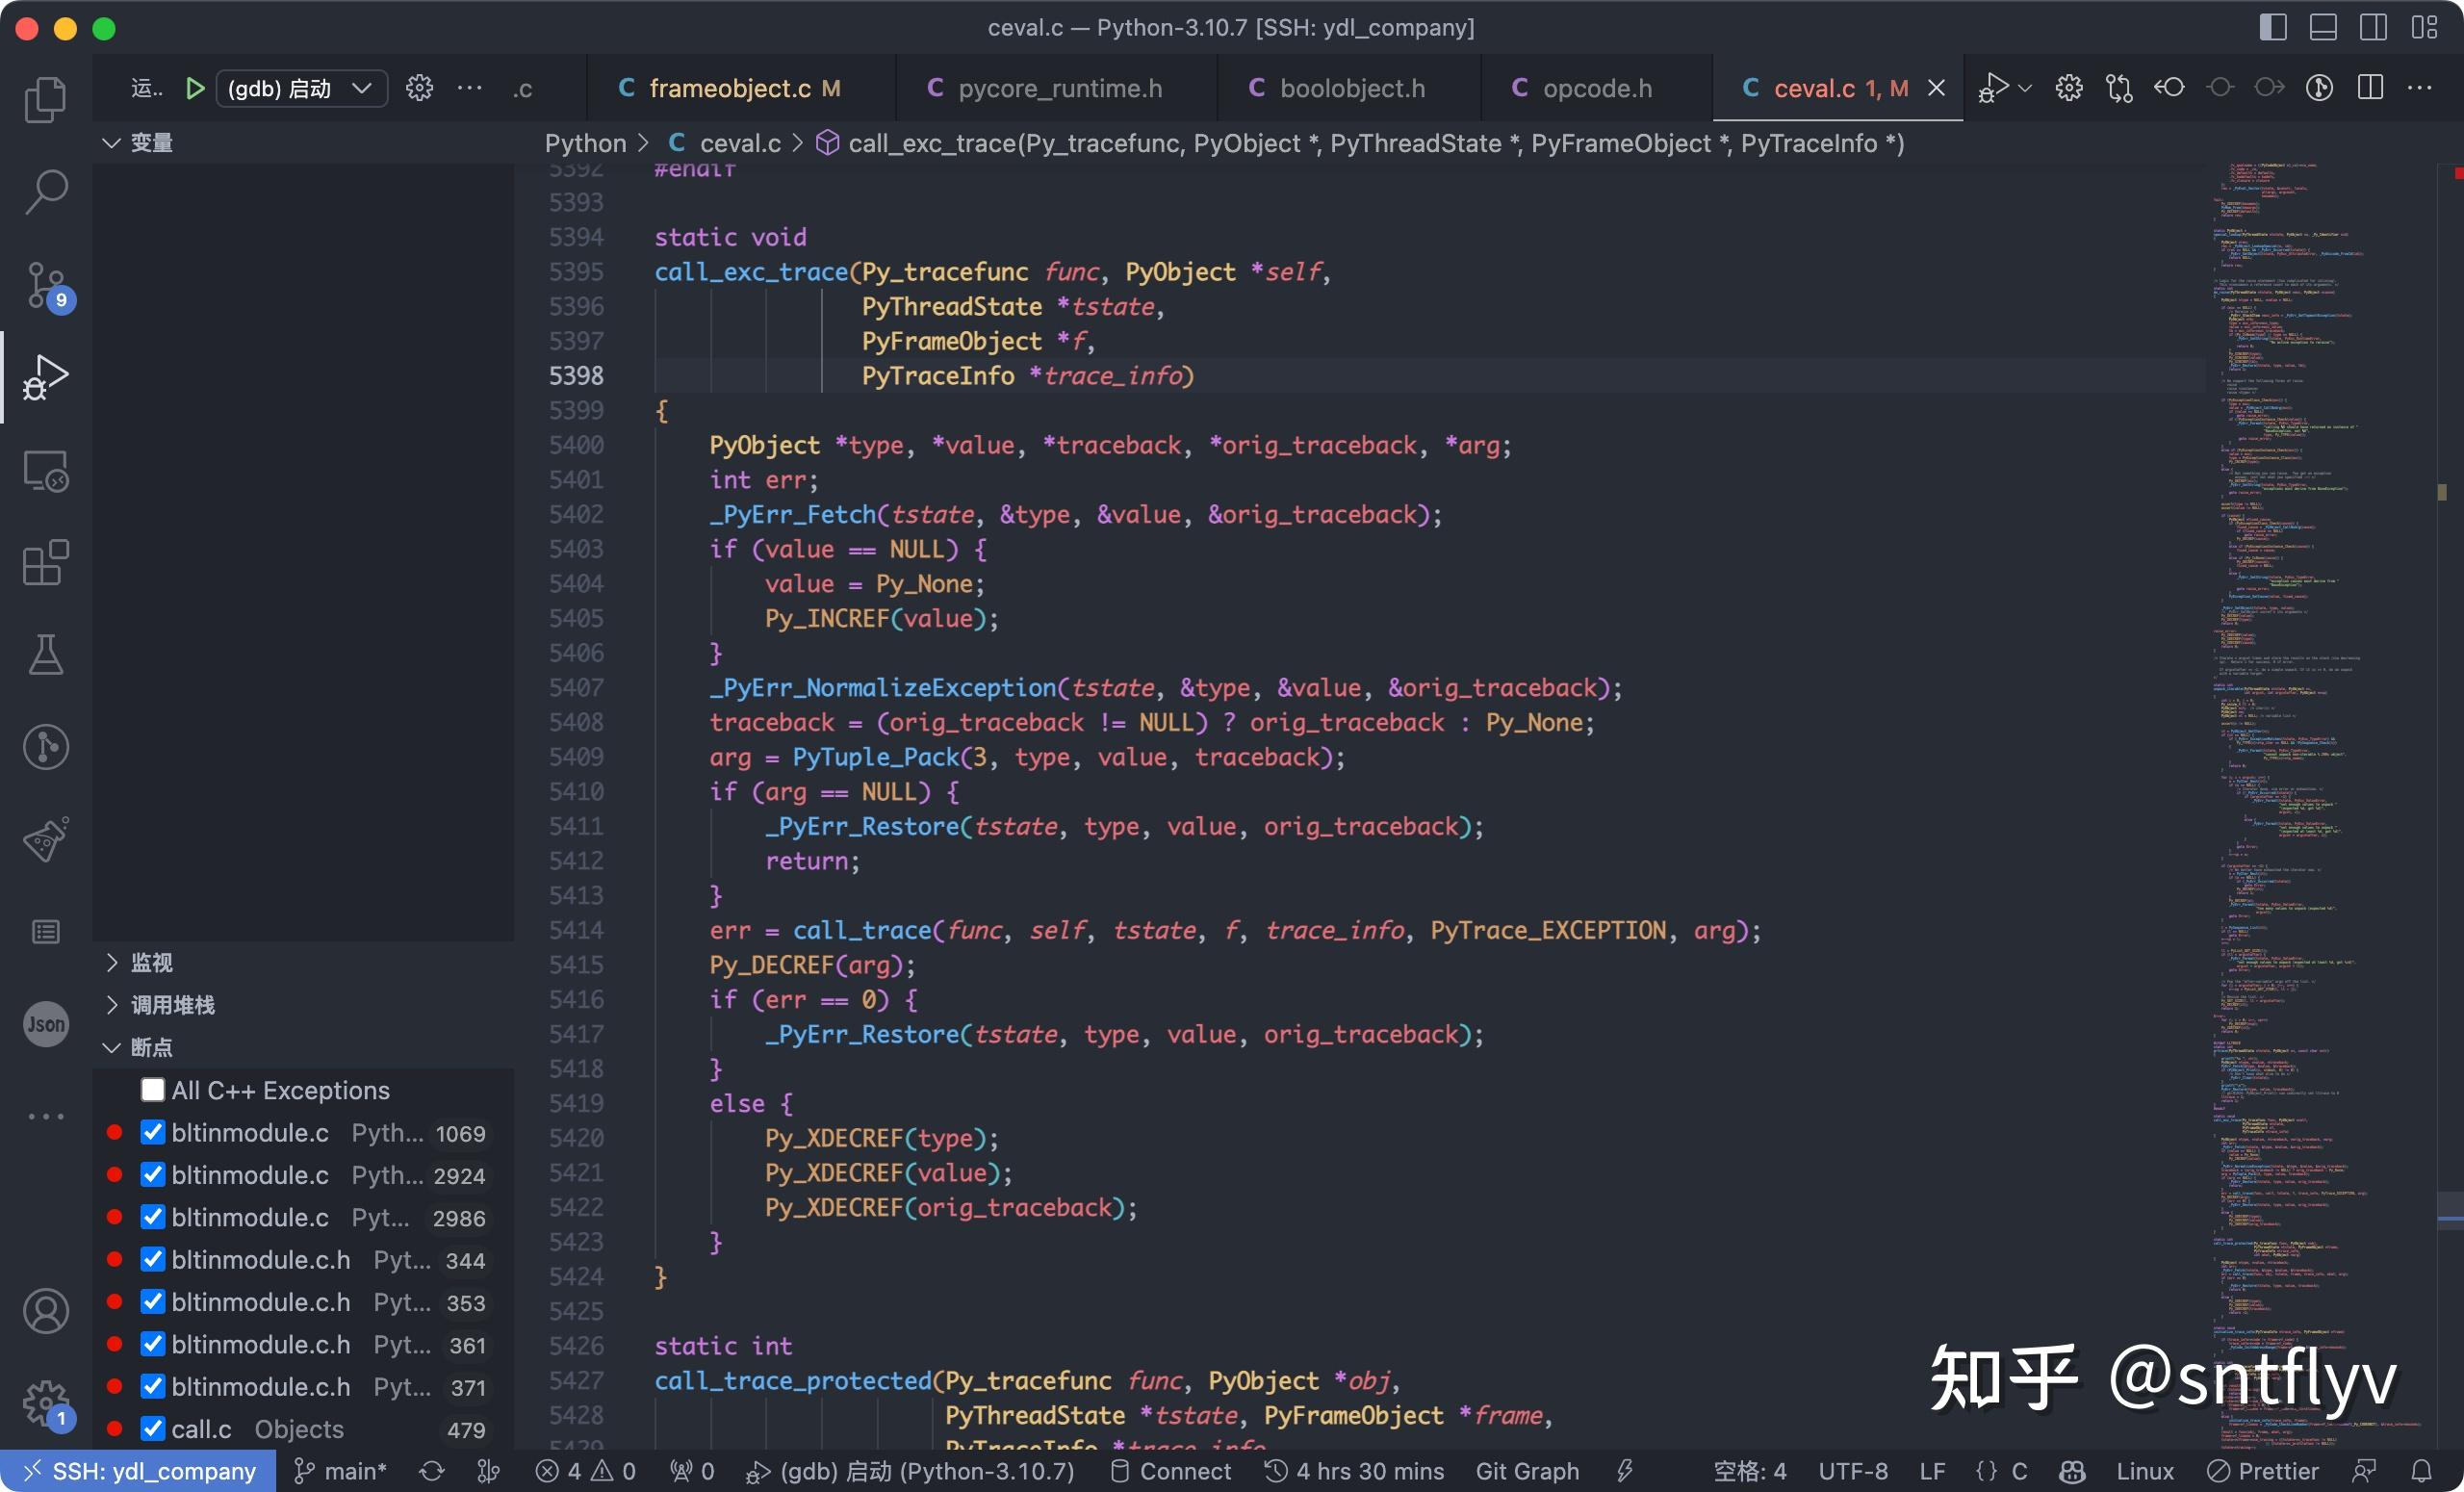
Task: Open Git Graph from the status bar
Action: coord(1526,1471)
